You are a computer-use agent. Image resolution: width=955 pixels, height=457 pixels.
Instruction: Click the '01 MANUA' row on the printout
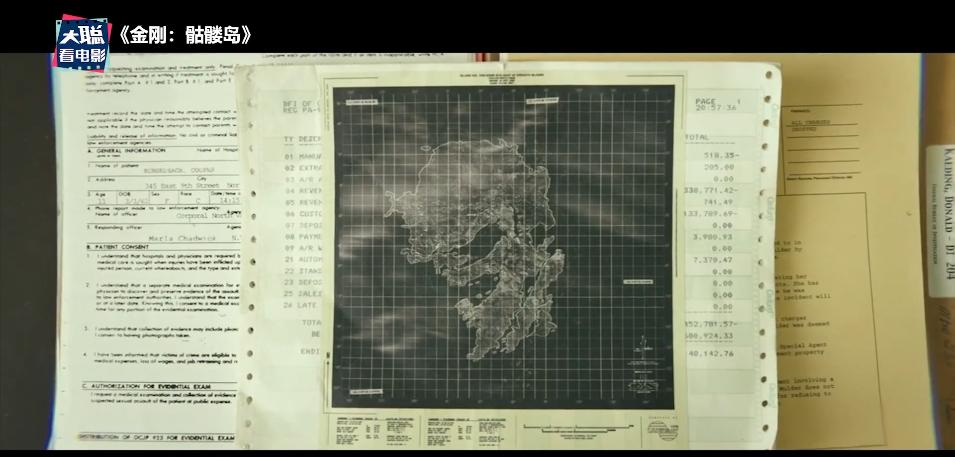tap(303, 155)
